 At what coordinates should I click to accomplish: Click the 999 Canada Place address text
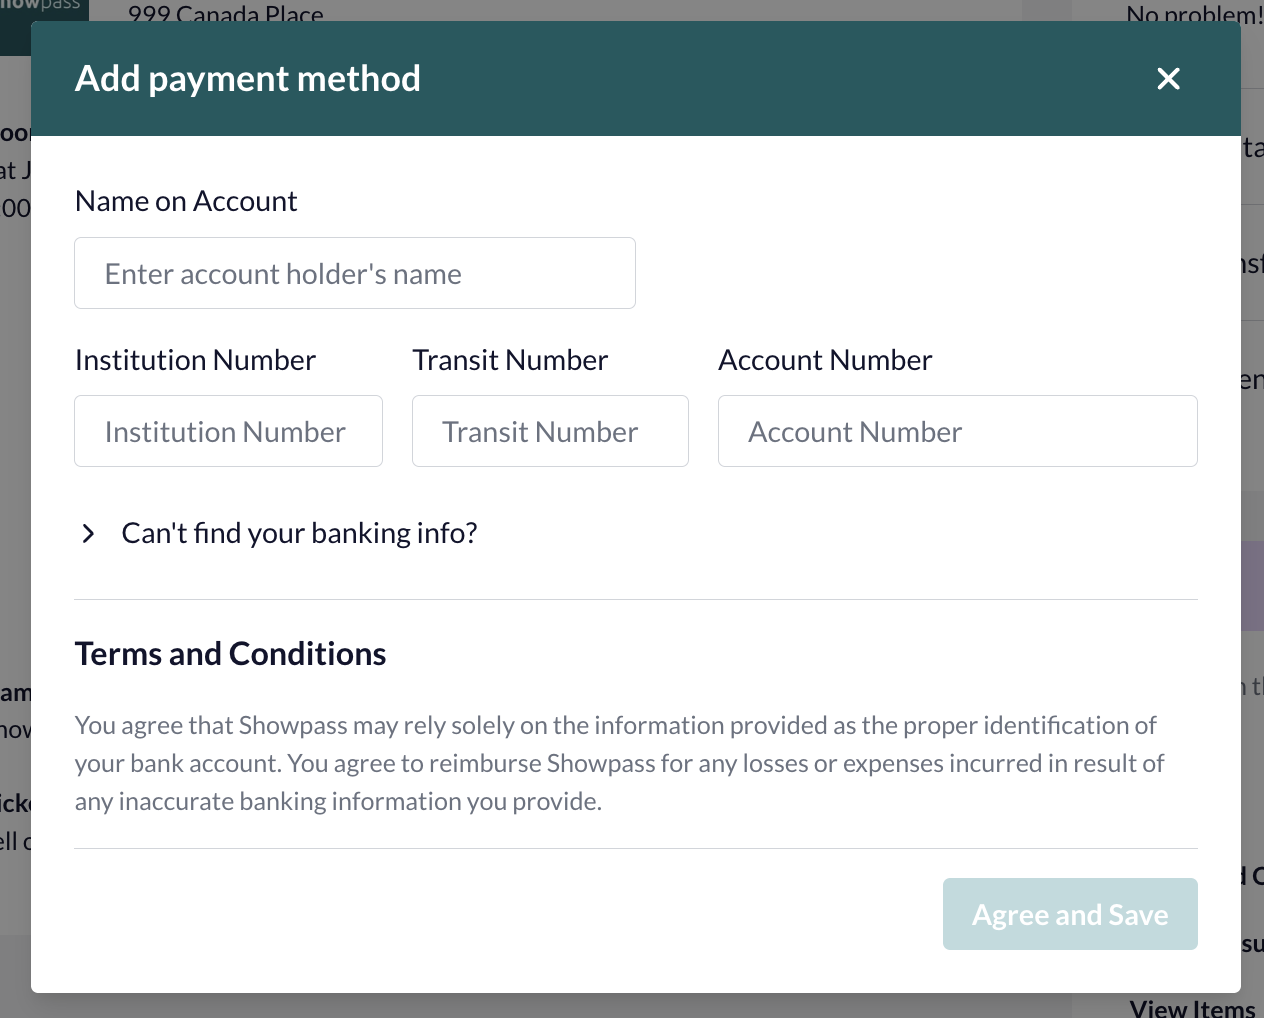click(x=226, y=13)
